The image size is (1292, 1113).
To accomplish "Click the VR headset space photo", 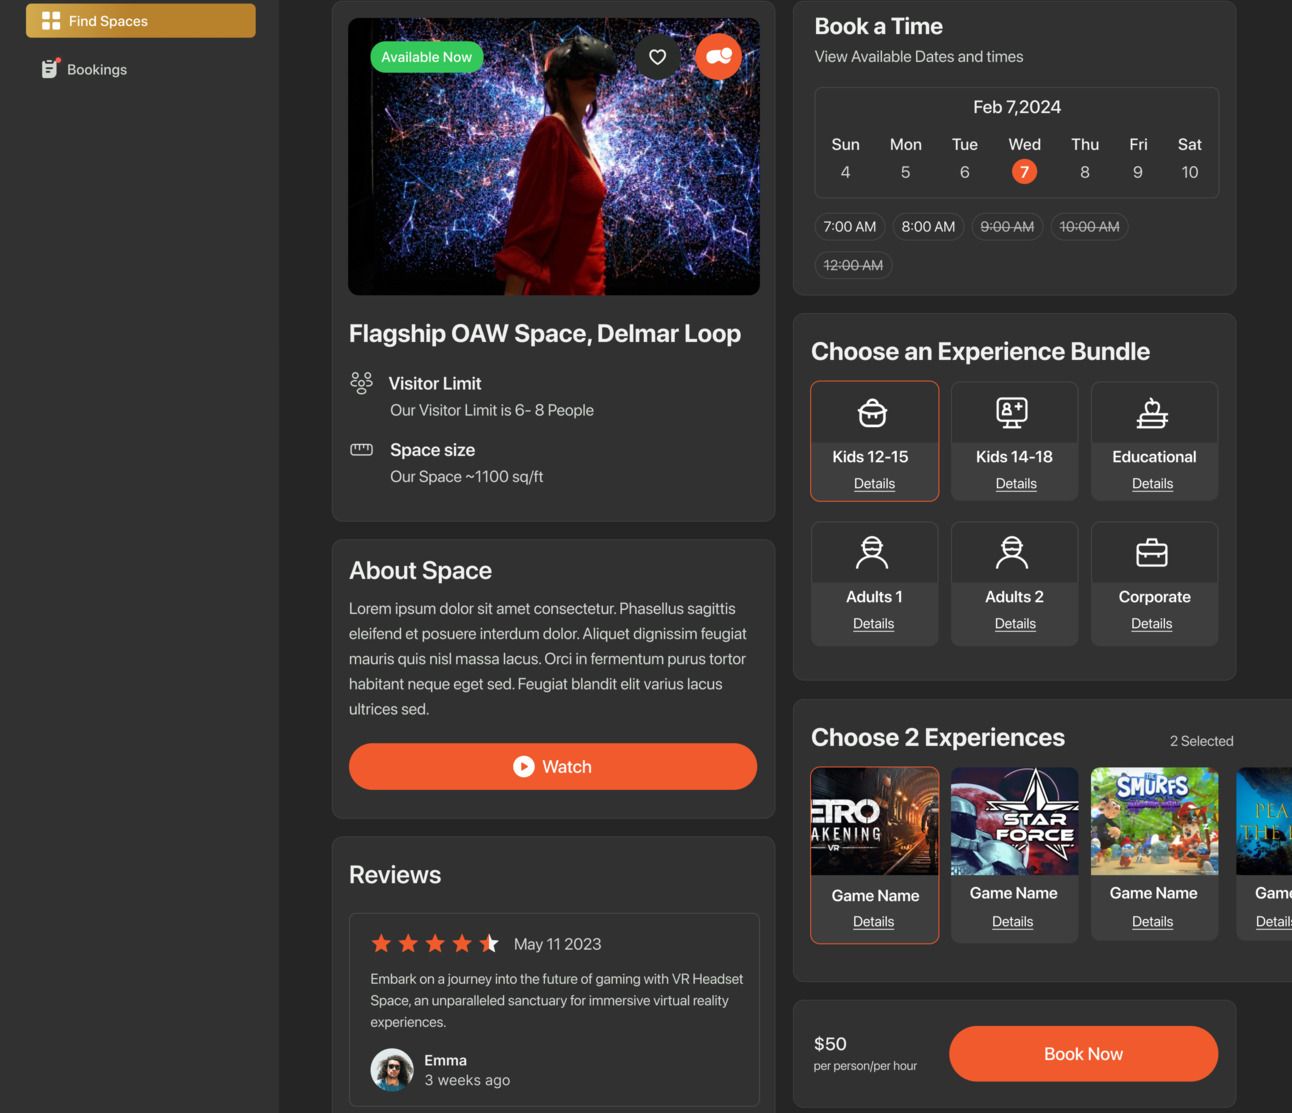I will [554, 156].
